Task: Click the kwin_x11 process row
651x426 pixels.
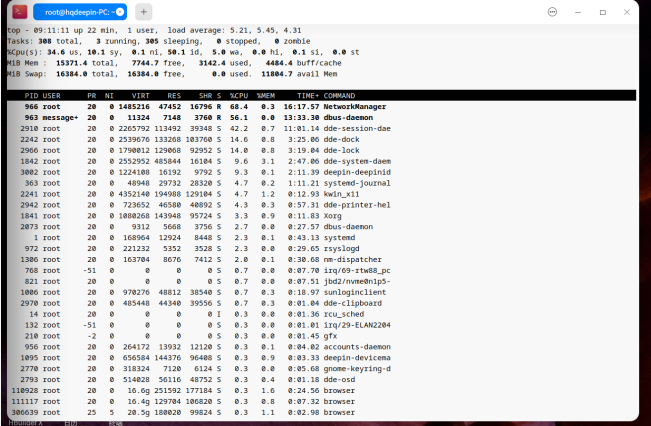Action: tap(321, 194)
